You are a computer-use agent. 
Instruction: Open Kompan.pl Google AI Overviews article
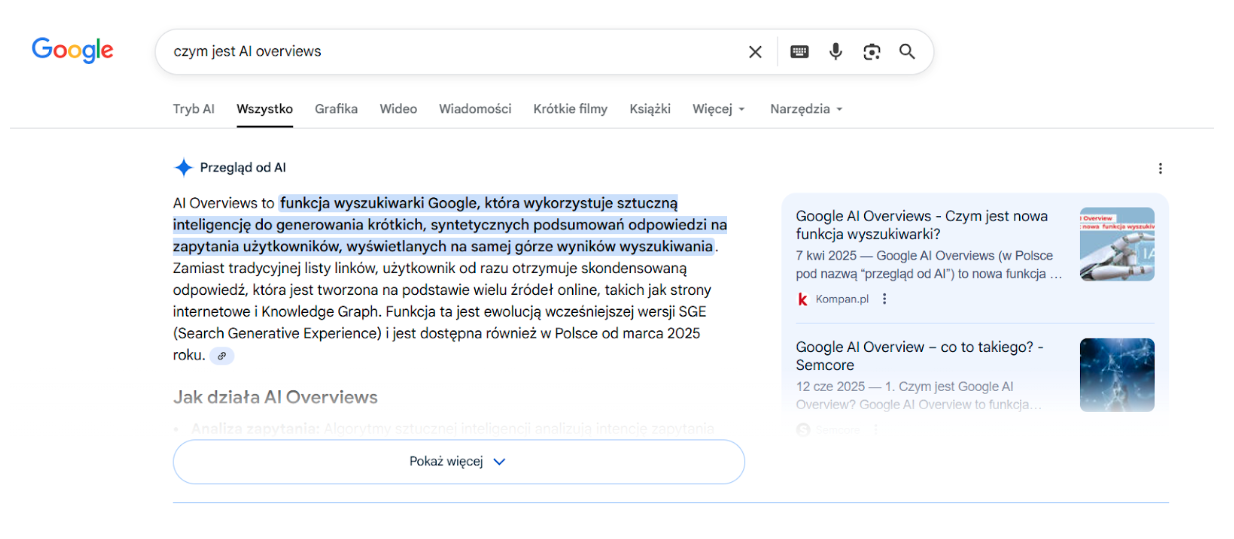[x=921, y=225]
